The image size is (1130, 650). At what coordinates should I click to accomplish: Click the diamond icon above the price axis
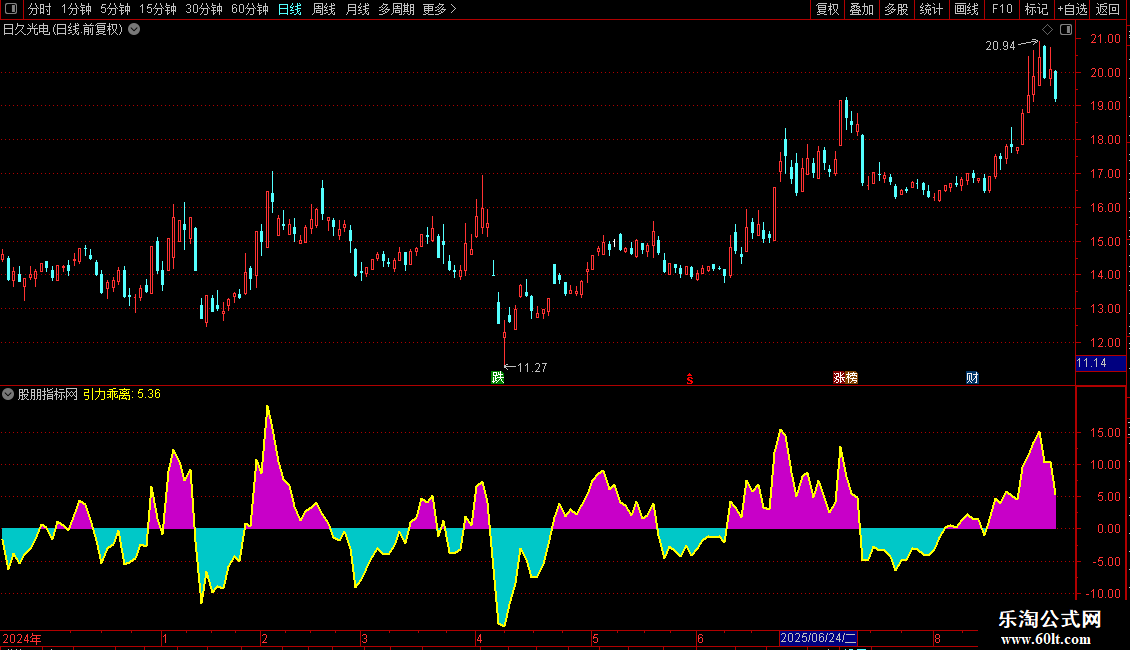(1047, 30)
